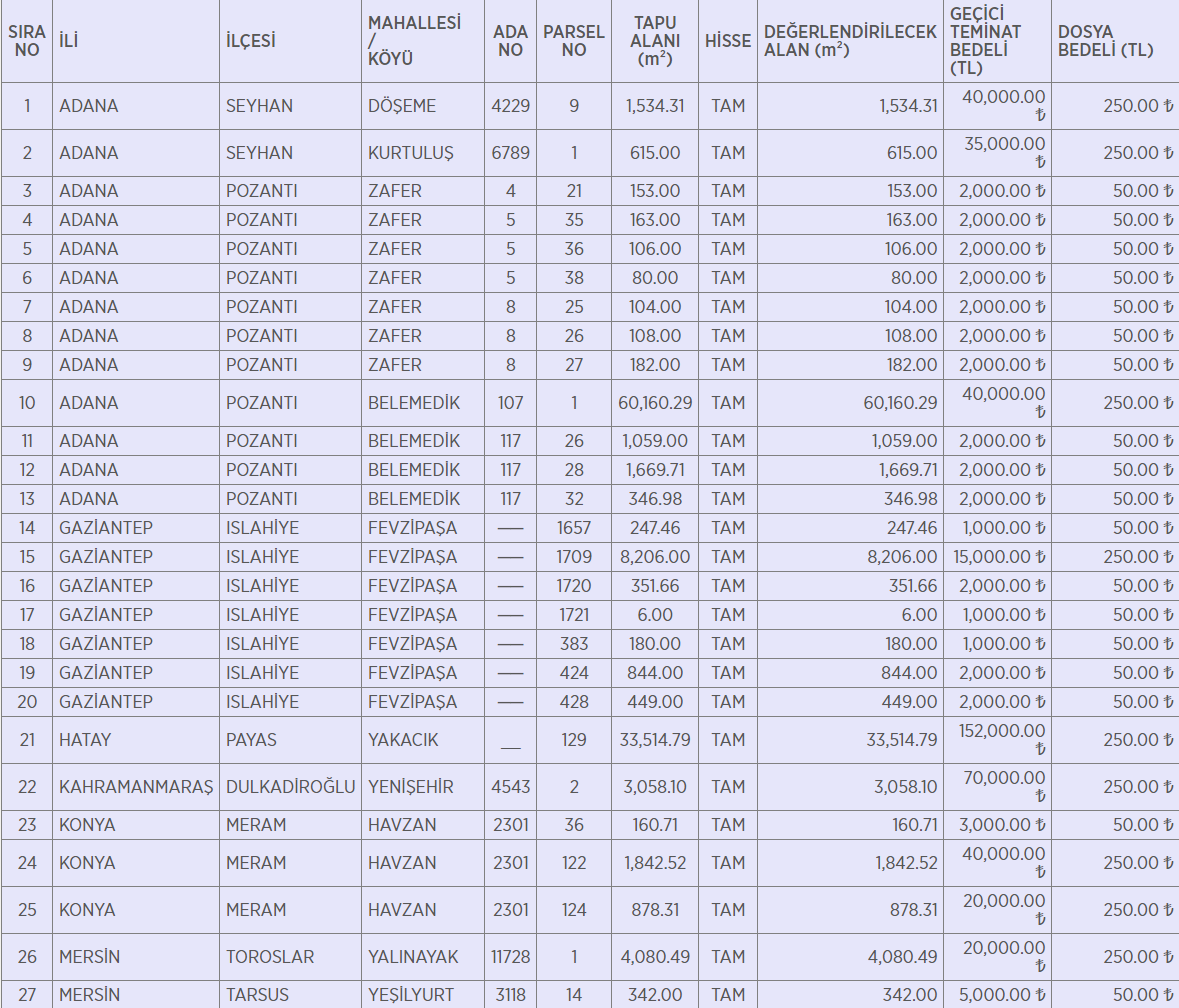Select ada number 6789
Image resolution: width=1179 pixels, height=1008 pixels.
510,153
